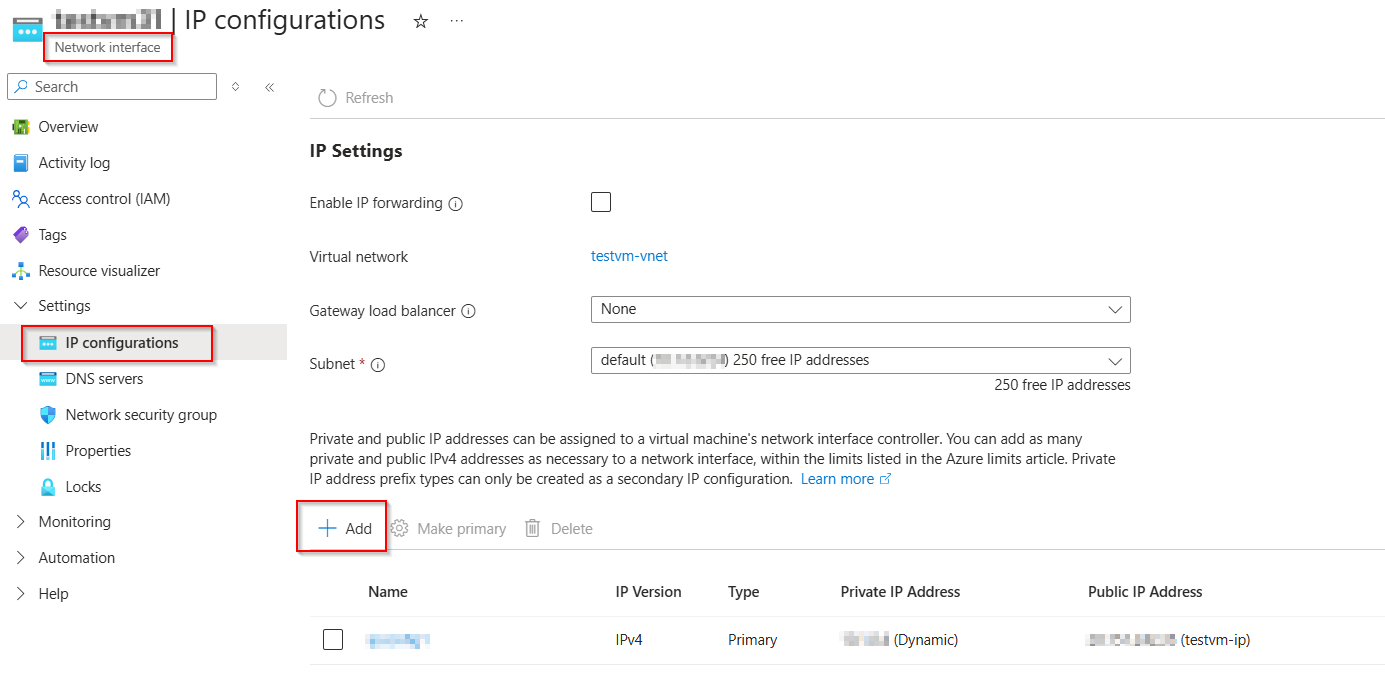Click info icon next to IP forwarding
Viewport: 1385px width, 685px height.
[456, 204]
